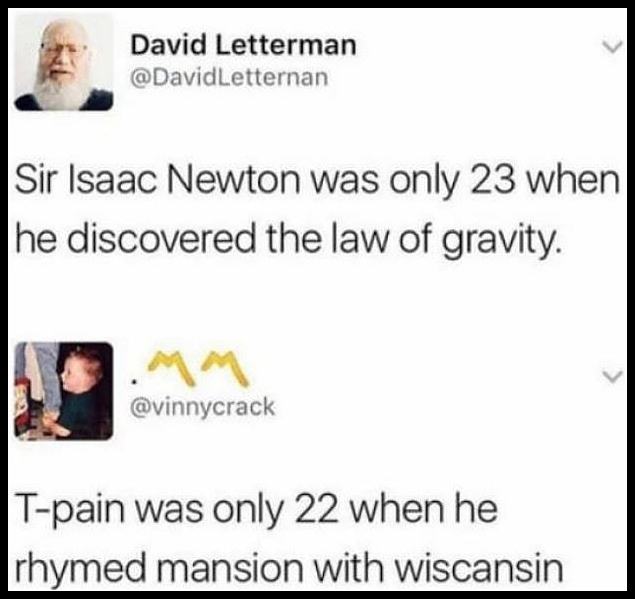This screenshot has width=635, height=599.
Task: Click the word 'Newton' in first tweet
Action: pyautogui.click(x=233, y=181)
